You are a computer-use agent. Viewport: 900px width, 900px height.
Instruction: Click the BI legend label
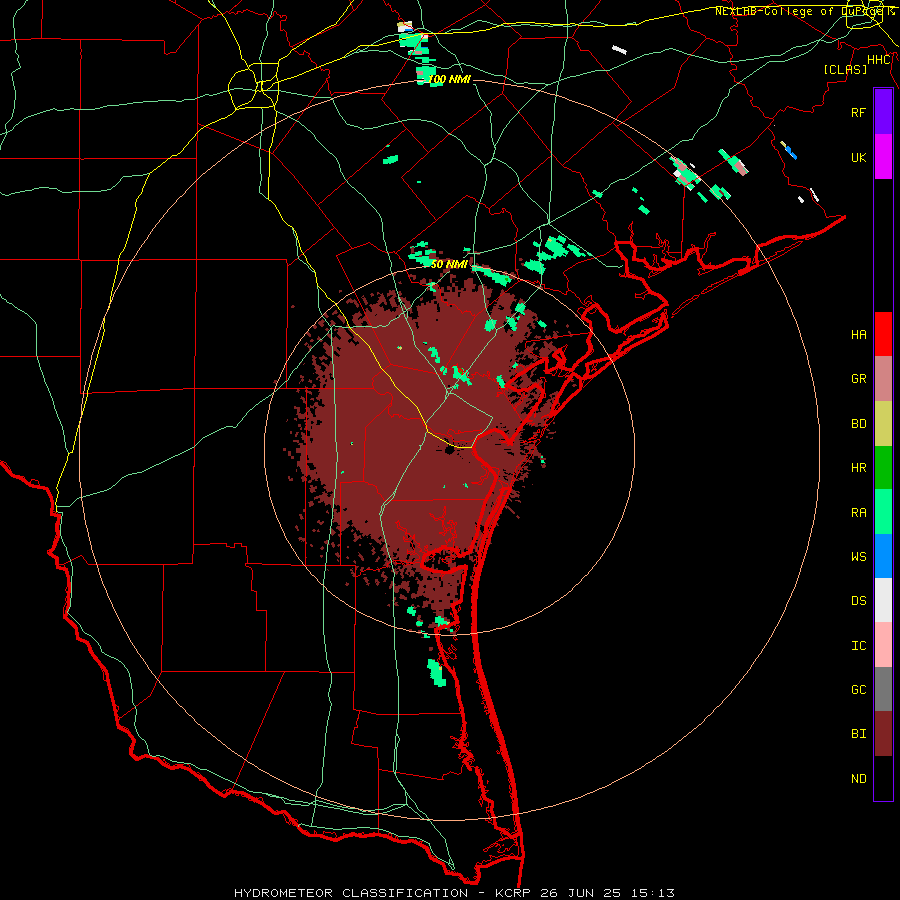(859, 734)
